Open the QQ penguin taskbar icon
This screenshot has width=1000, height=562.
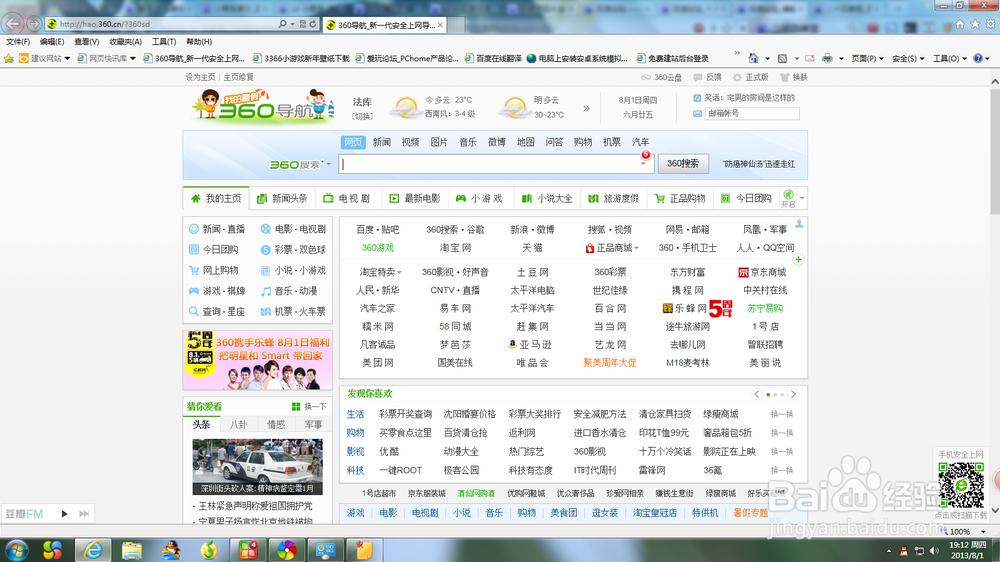tap(170, 550)
